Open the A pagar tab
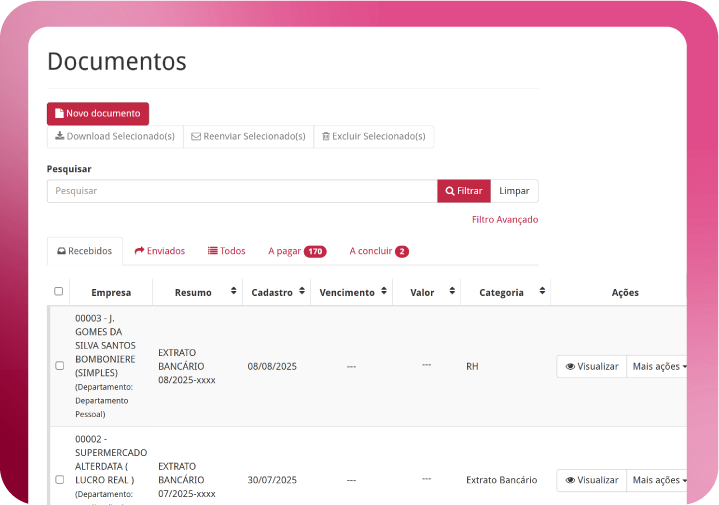 297,251
